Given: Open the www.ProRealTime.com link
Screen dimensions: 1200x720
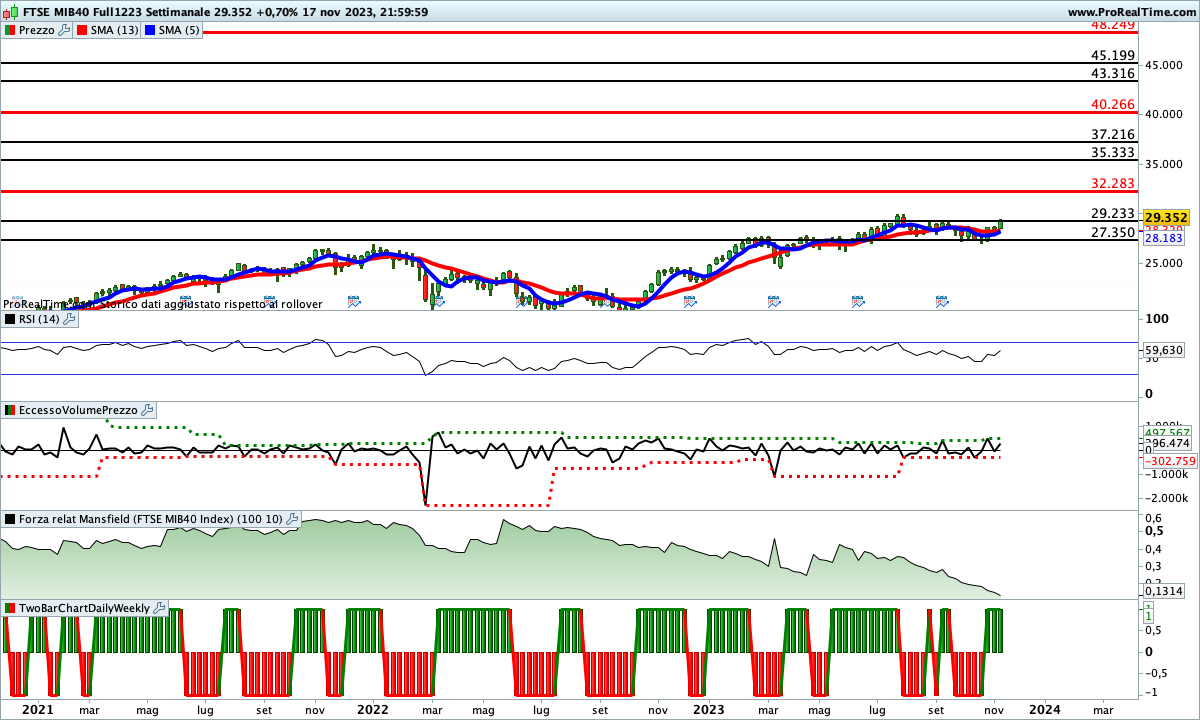Looking at the screenshot, I should point(1130,12).
